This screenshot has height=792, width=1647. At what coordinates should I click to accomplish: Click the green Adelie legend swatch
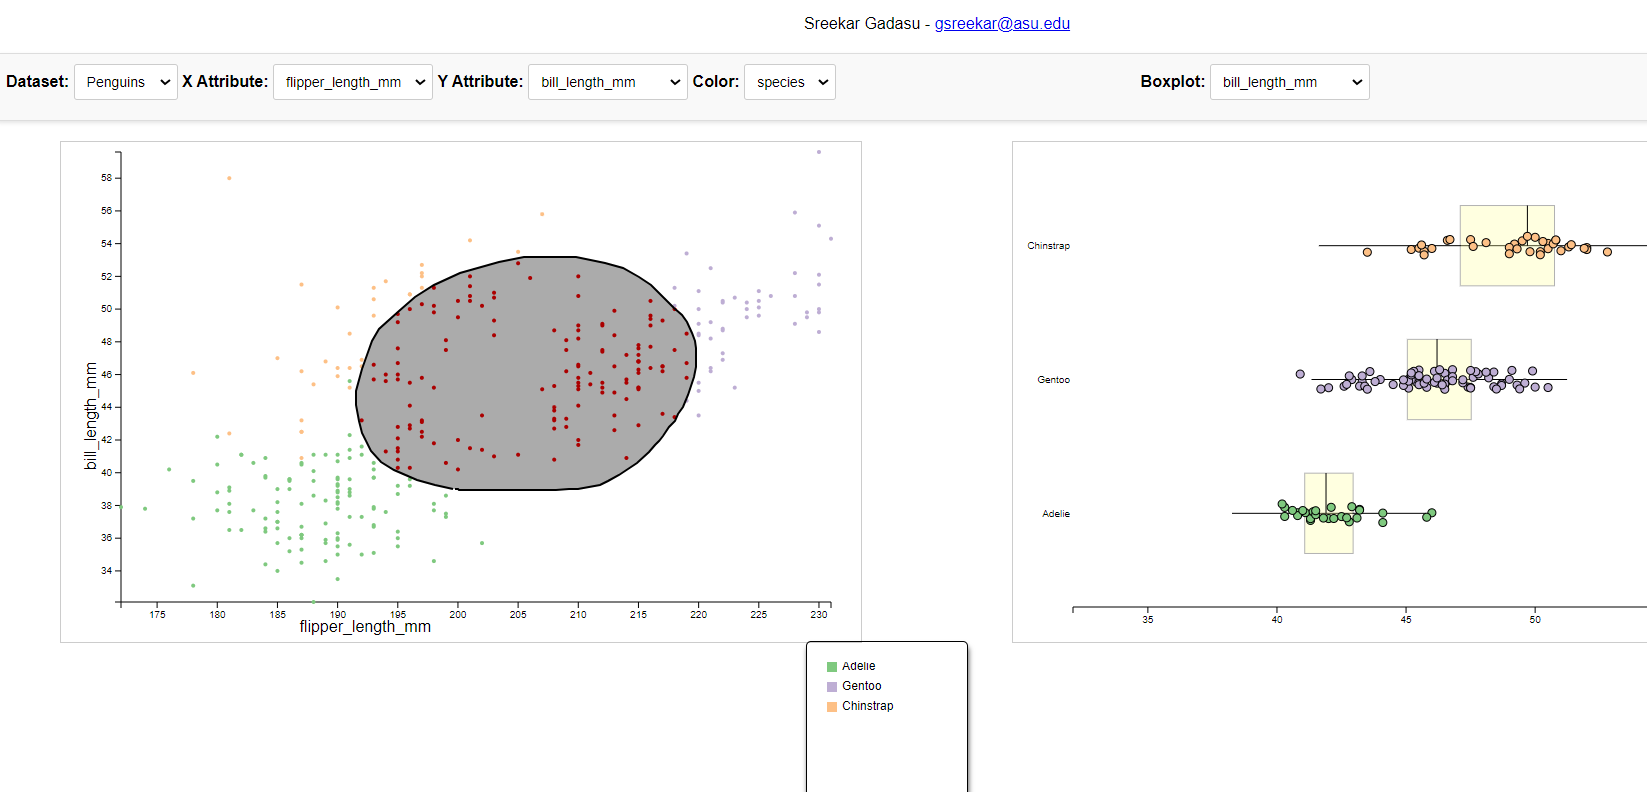832,667
